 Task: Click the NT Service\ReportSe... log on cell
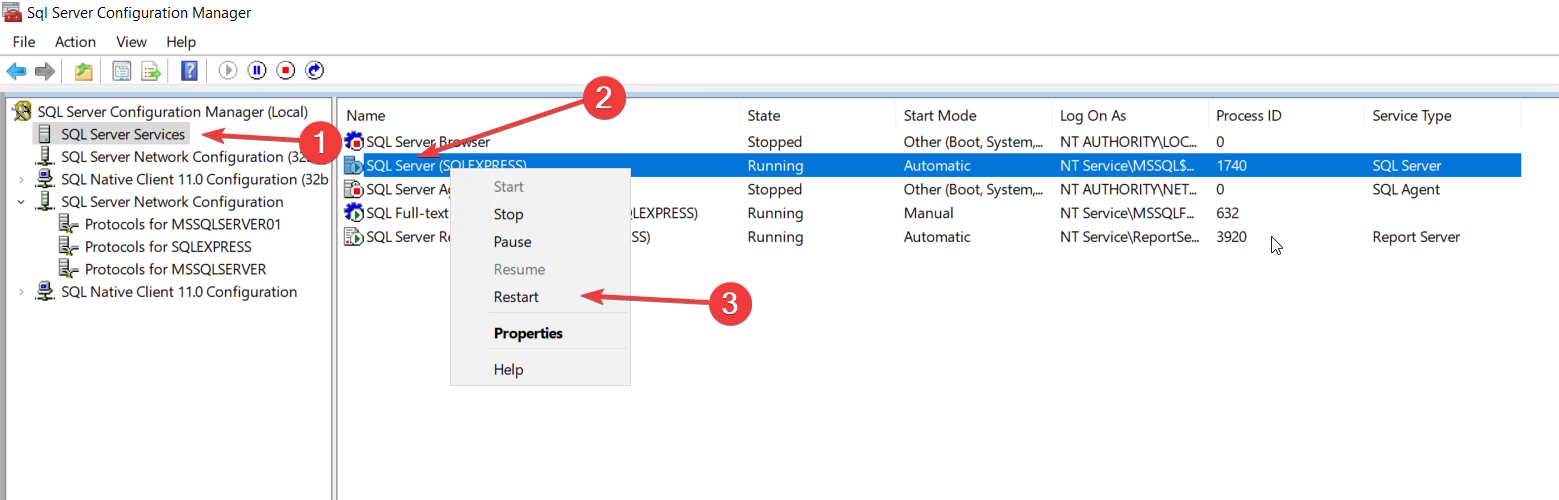(1128, 237)
